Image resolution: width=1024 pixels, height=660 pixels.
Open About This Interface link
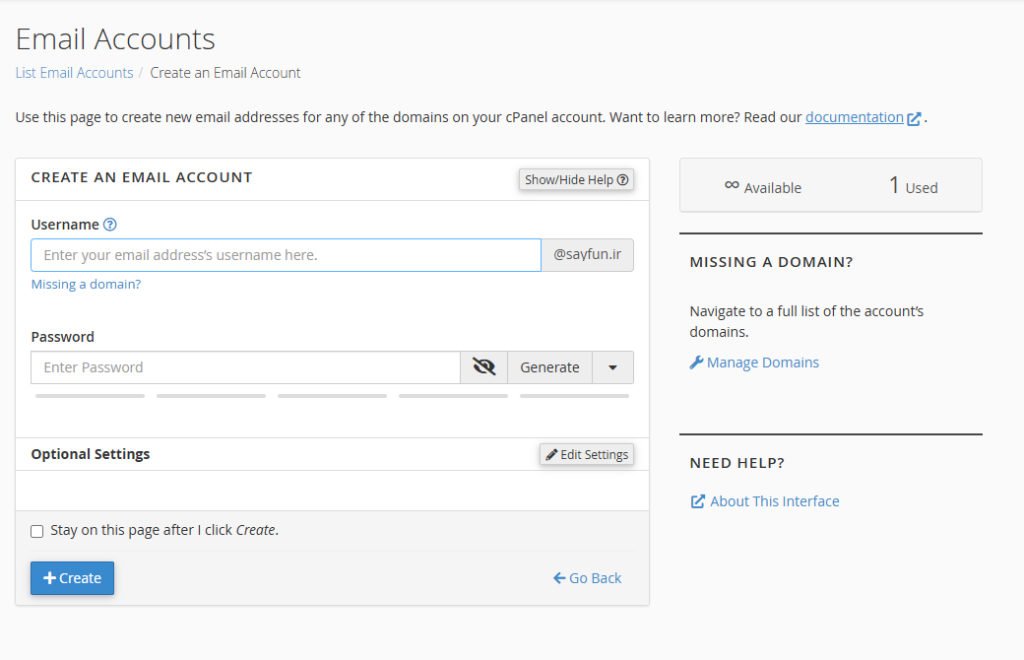765,501
